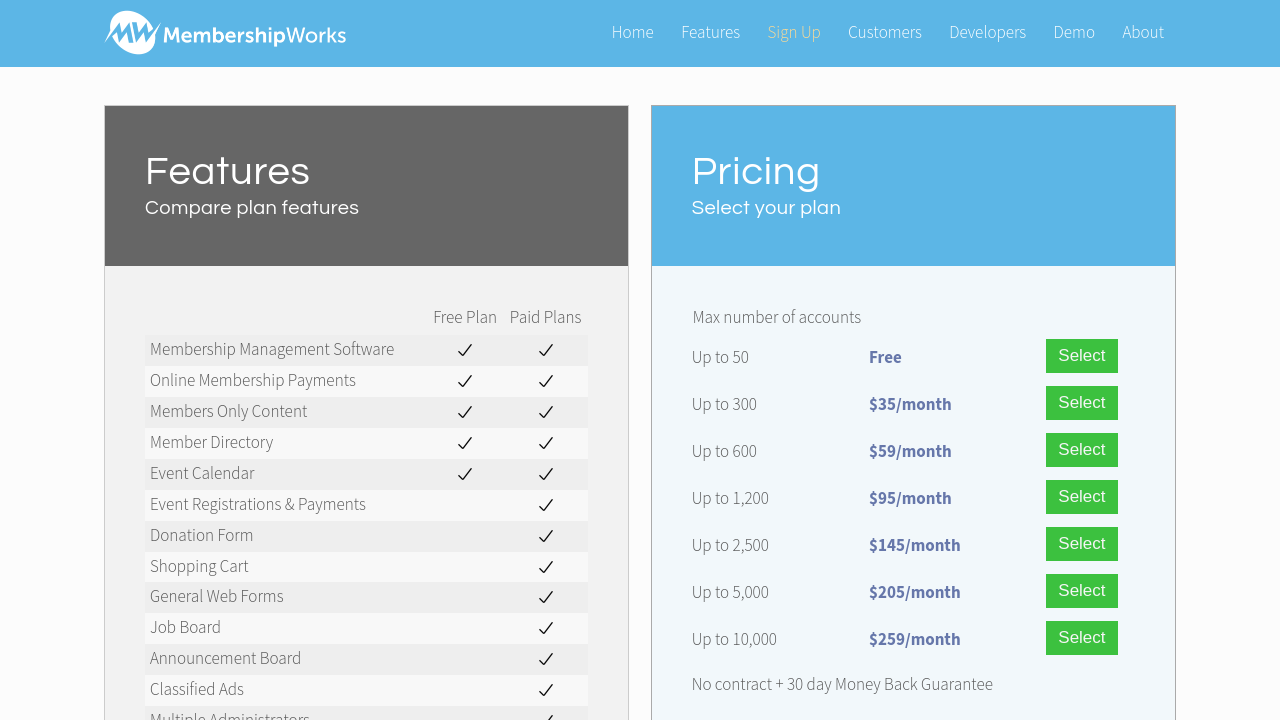Pick the $95/month plan for 1,200 accounts
The image size is (1280, 720).
coord(1081,497)
